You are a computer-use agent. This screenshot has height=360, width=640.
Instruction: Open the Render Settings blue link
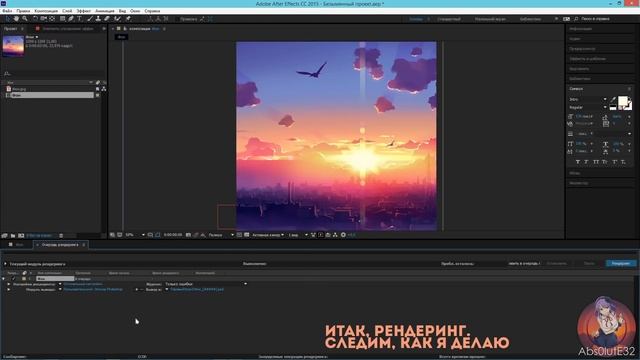(x=83, y=284)
